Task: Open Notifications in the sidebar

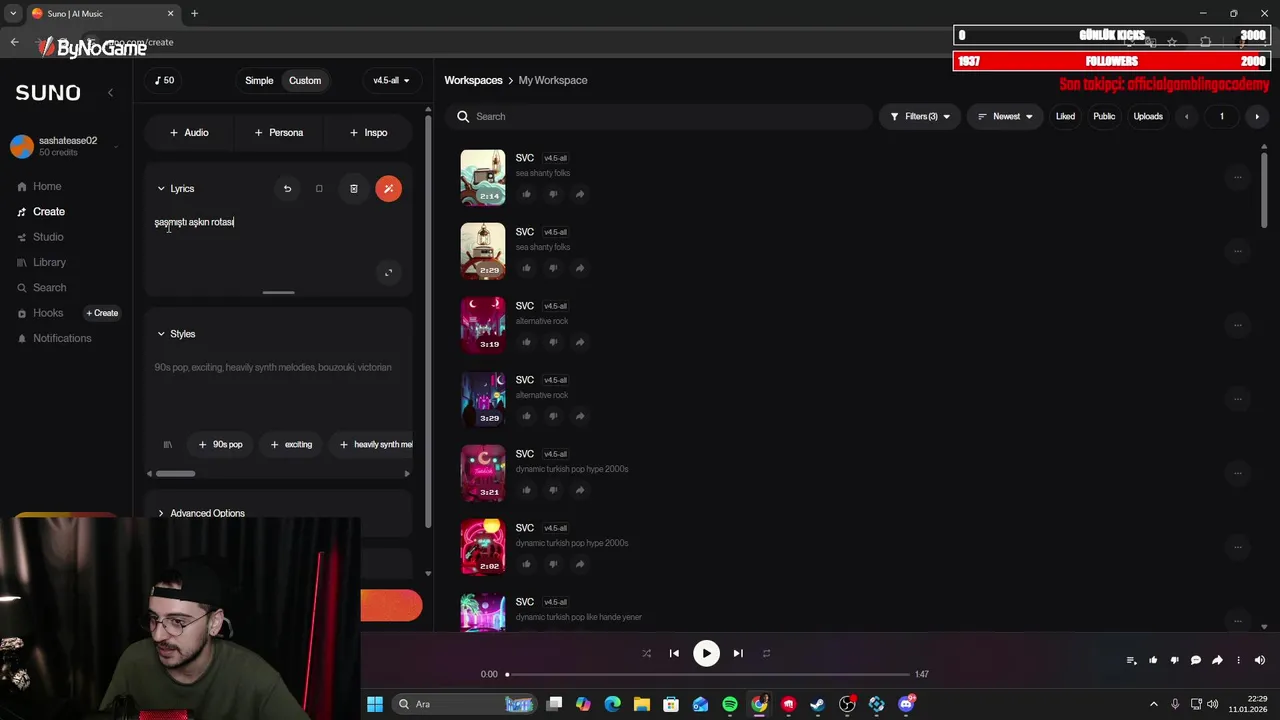Action: 55,338
